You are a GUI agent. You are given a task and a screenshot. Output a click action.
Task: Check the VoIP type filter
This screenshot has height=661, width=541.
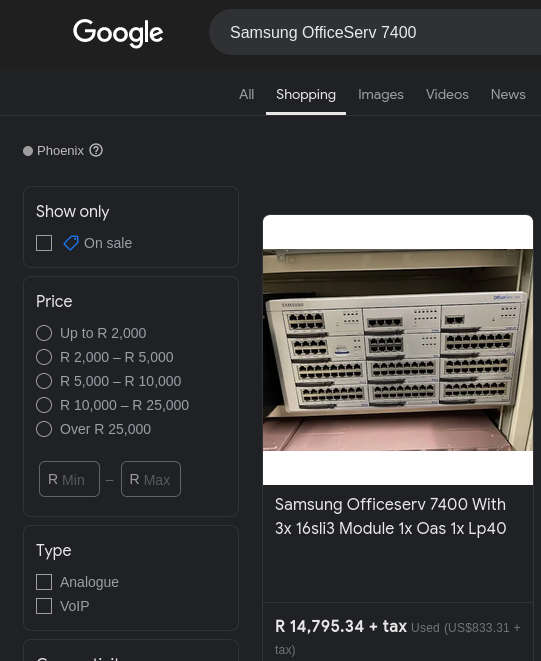click(44, 606)
